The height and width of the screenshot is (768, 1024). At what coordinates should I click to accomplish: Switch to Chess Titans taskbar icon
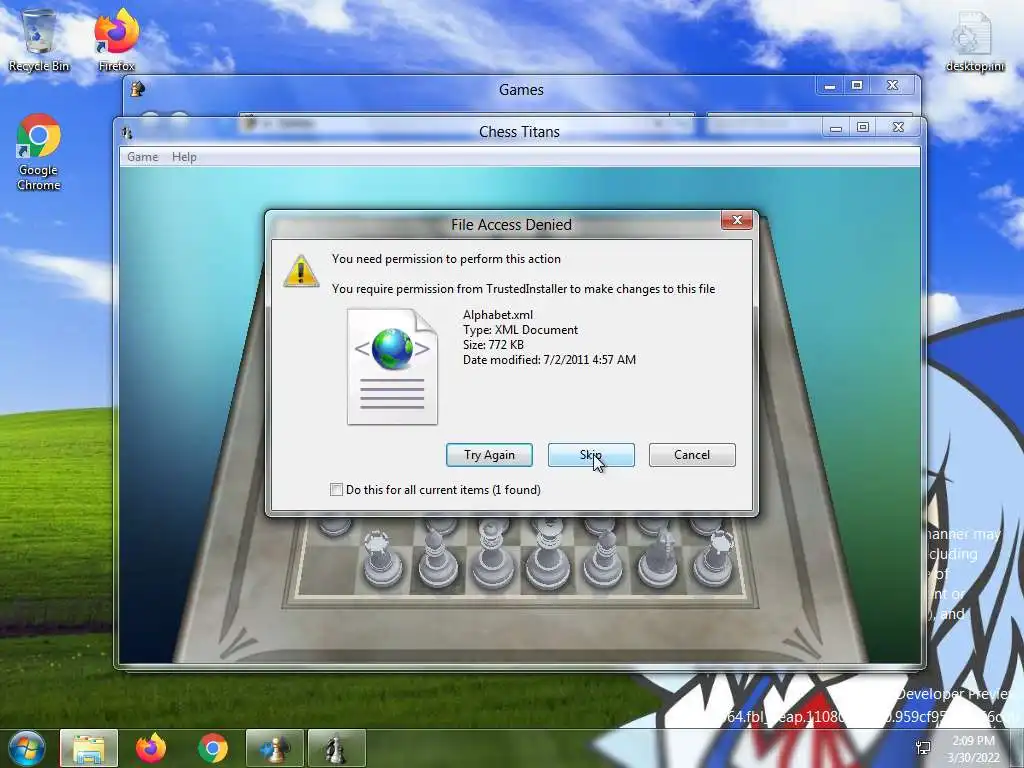click(x=336, y=748)
